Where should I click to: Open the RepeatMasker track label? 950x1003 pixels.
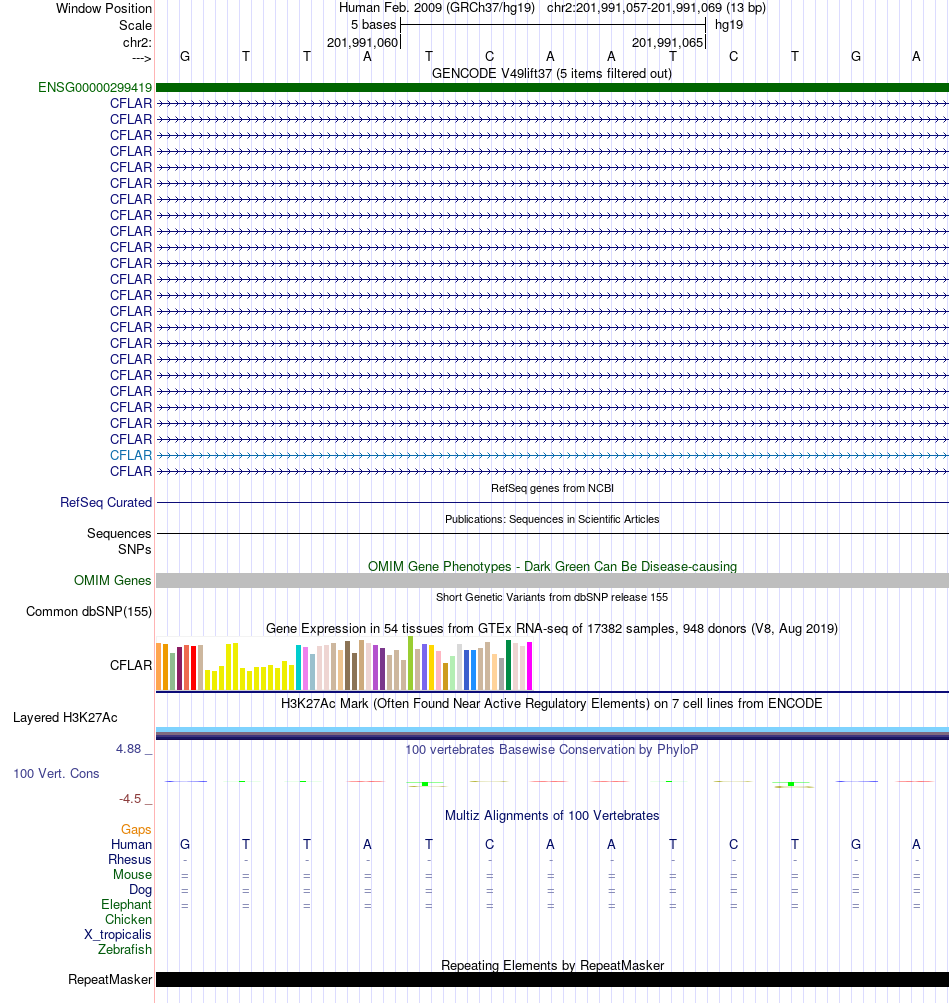coord(110,979)
